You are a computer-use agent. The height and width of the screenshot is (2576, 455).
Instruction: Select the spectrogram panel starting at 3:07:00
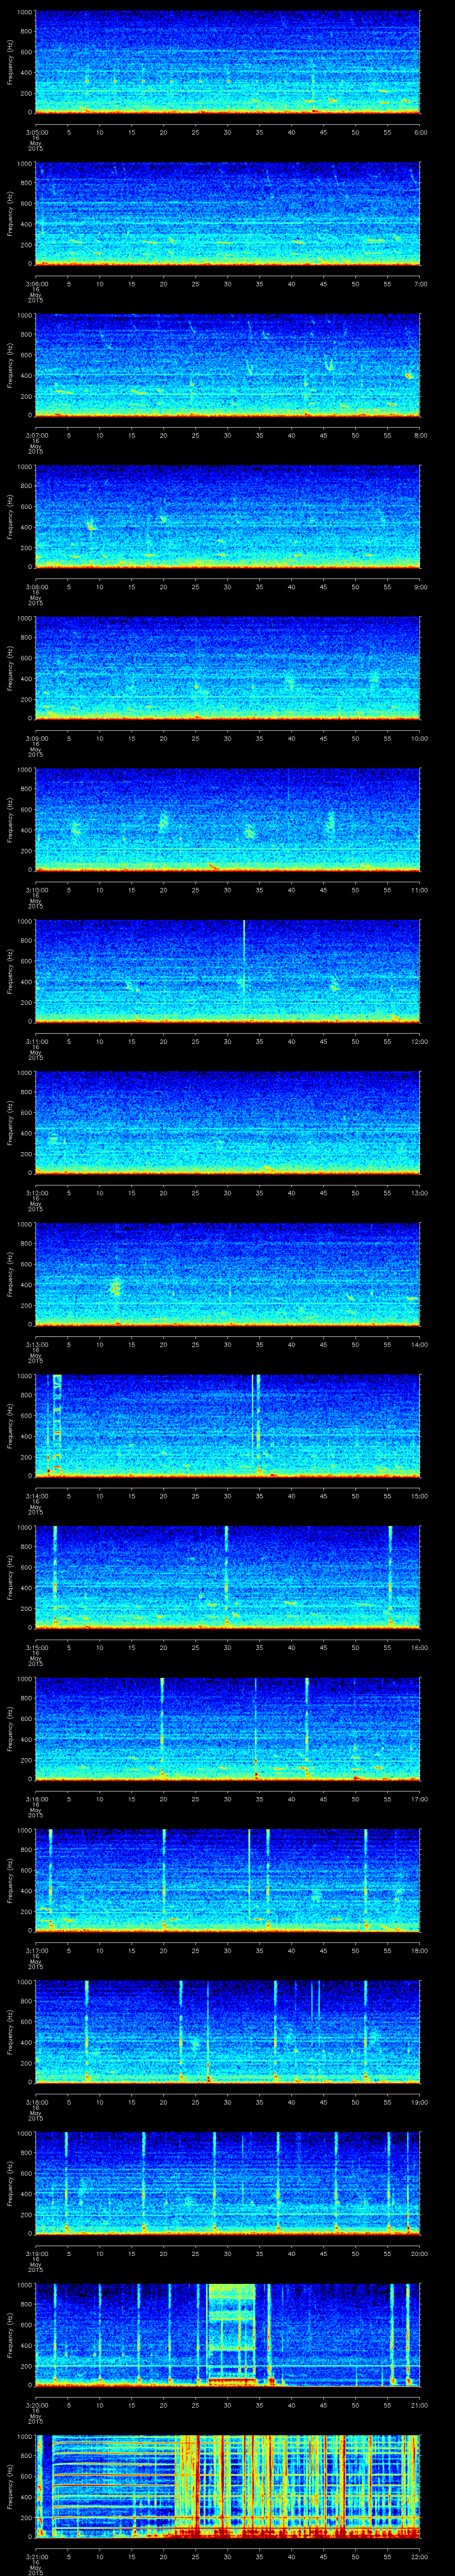[x=228, y=365]
